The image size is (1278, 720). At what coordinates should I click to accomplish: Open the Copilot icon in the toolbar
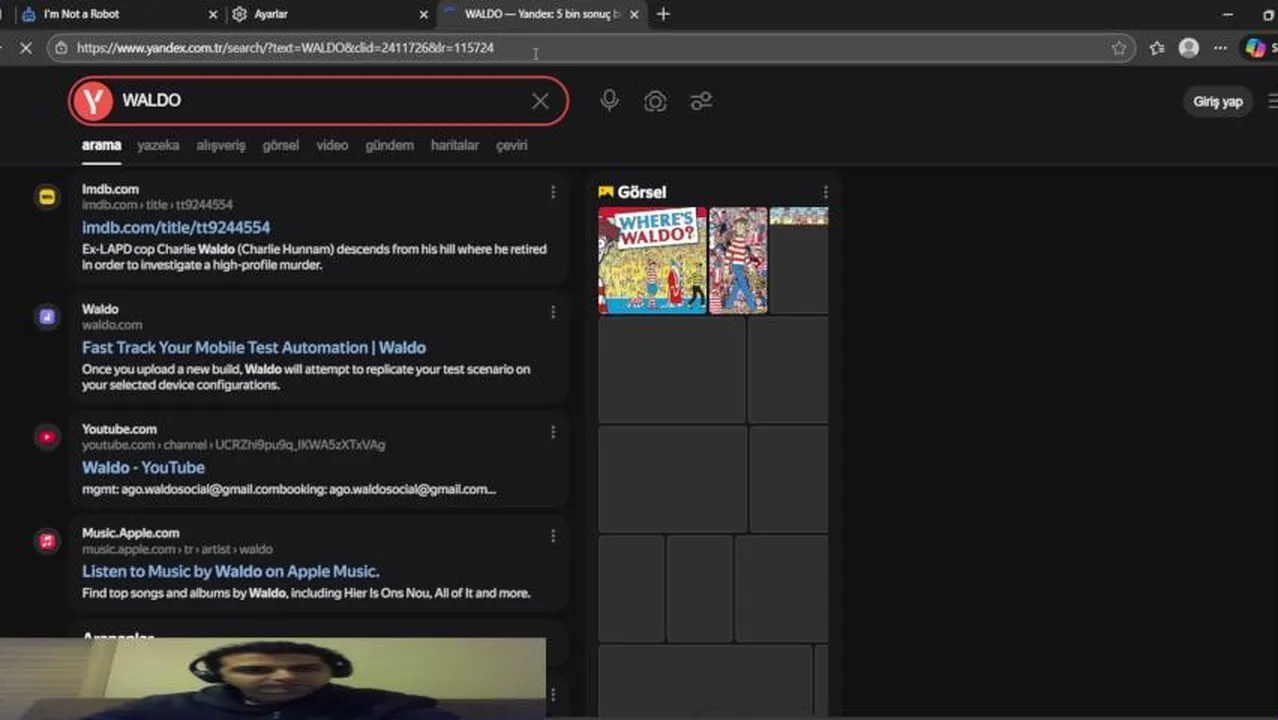click(x=1255, y=47)
